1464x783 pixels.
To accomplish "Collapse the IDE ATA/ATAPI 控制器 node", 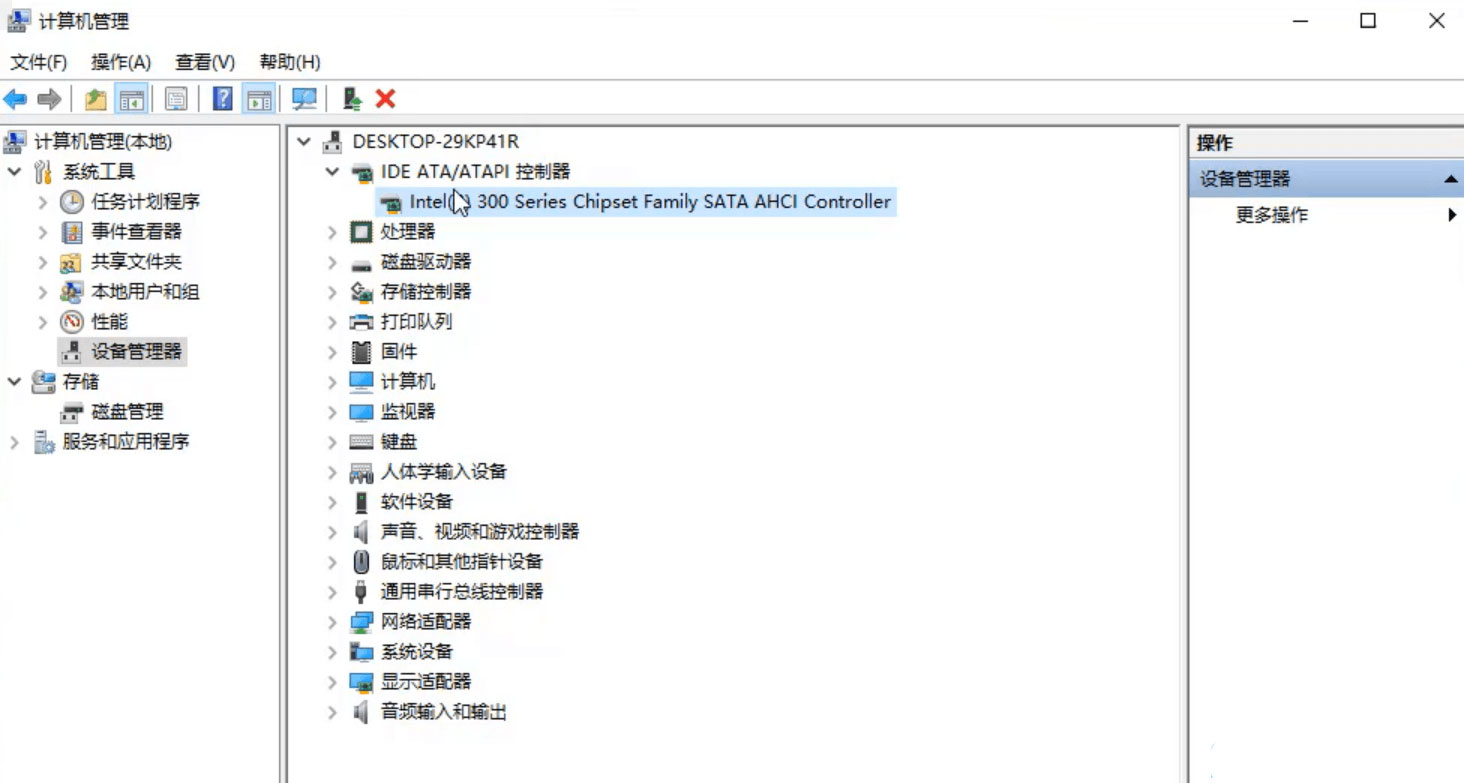I will [332, 172].
